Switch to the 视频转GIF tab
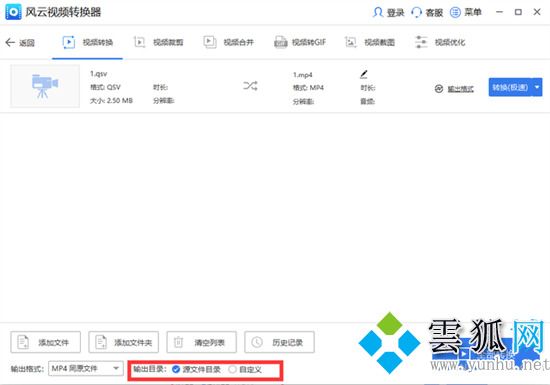Viewport: 550px width, 385px height. tap(300, 42)
